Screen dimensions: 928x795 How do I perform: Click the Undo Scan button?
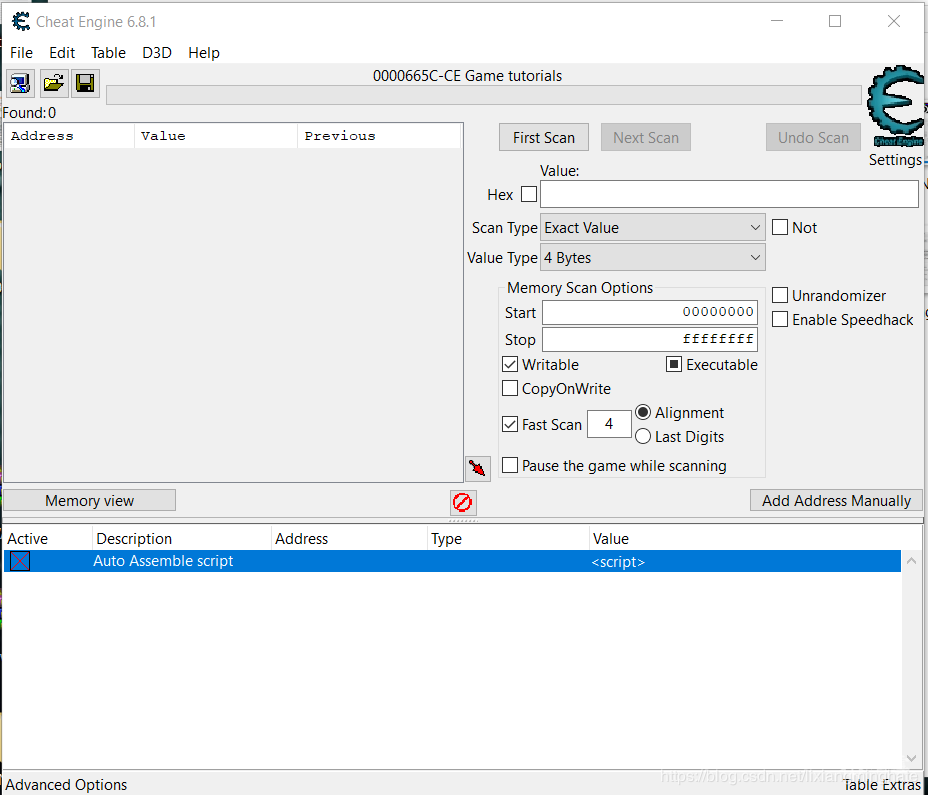pos(813,137)
